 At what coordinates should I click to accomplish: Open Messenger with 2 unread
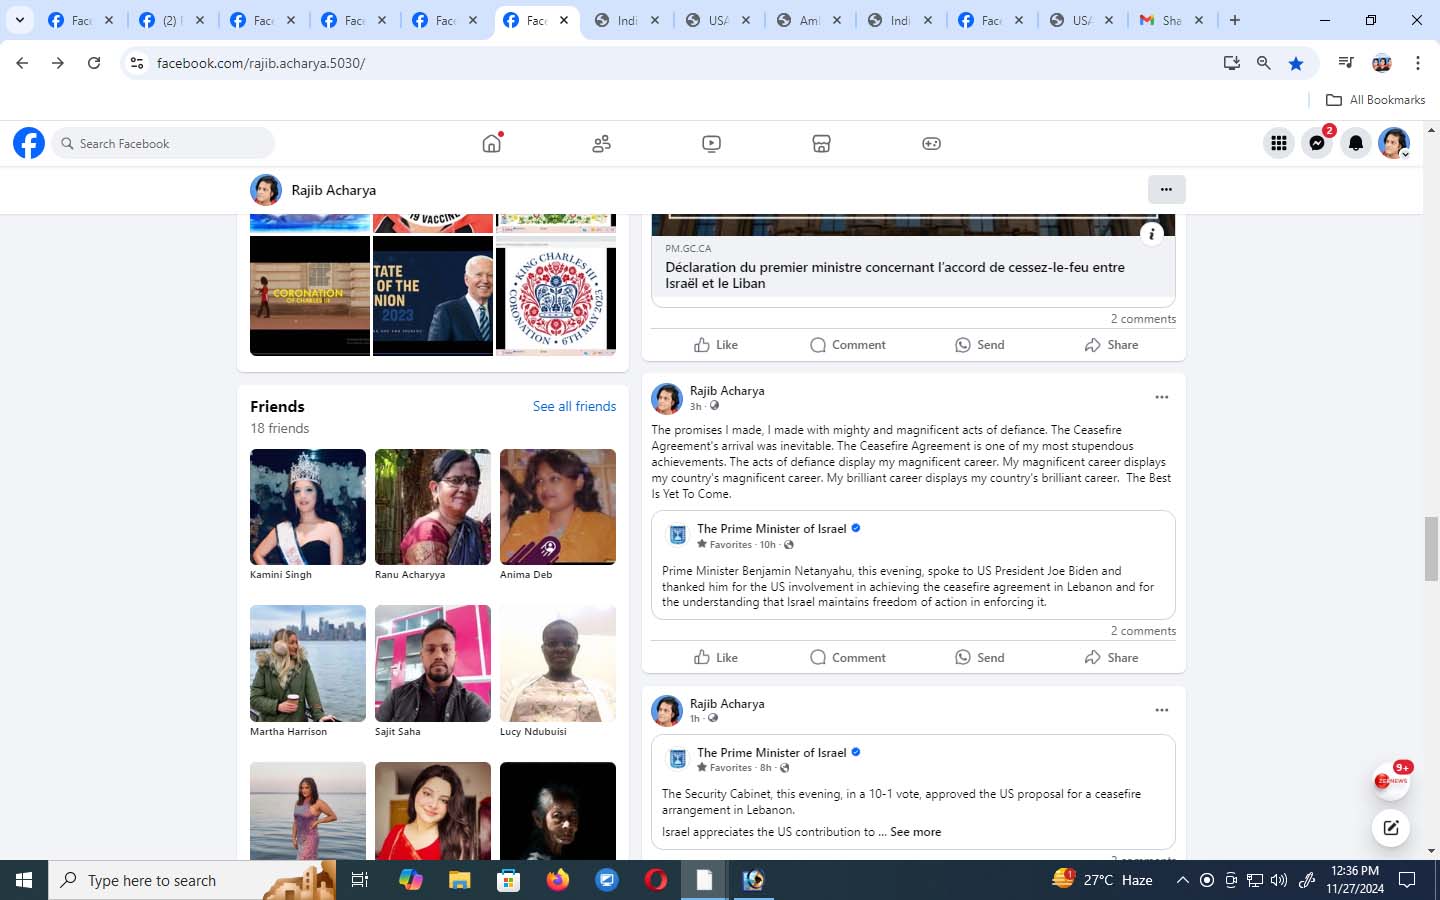click(1317, 143)
